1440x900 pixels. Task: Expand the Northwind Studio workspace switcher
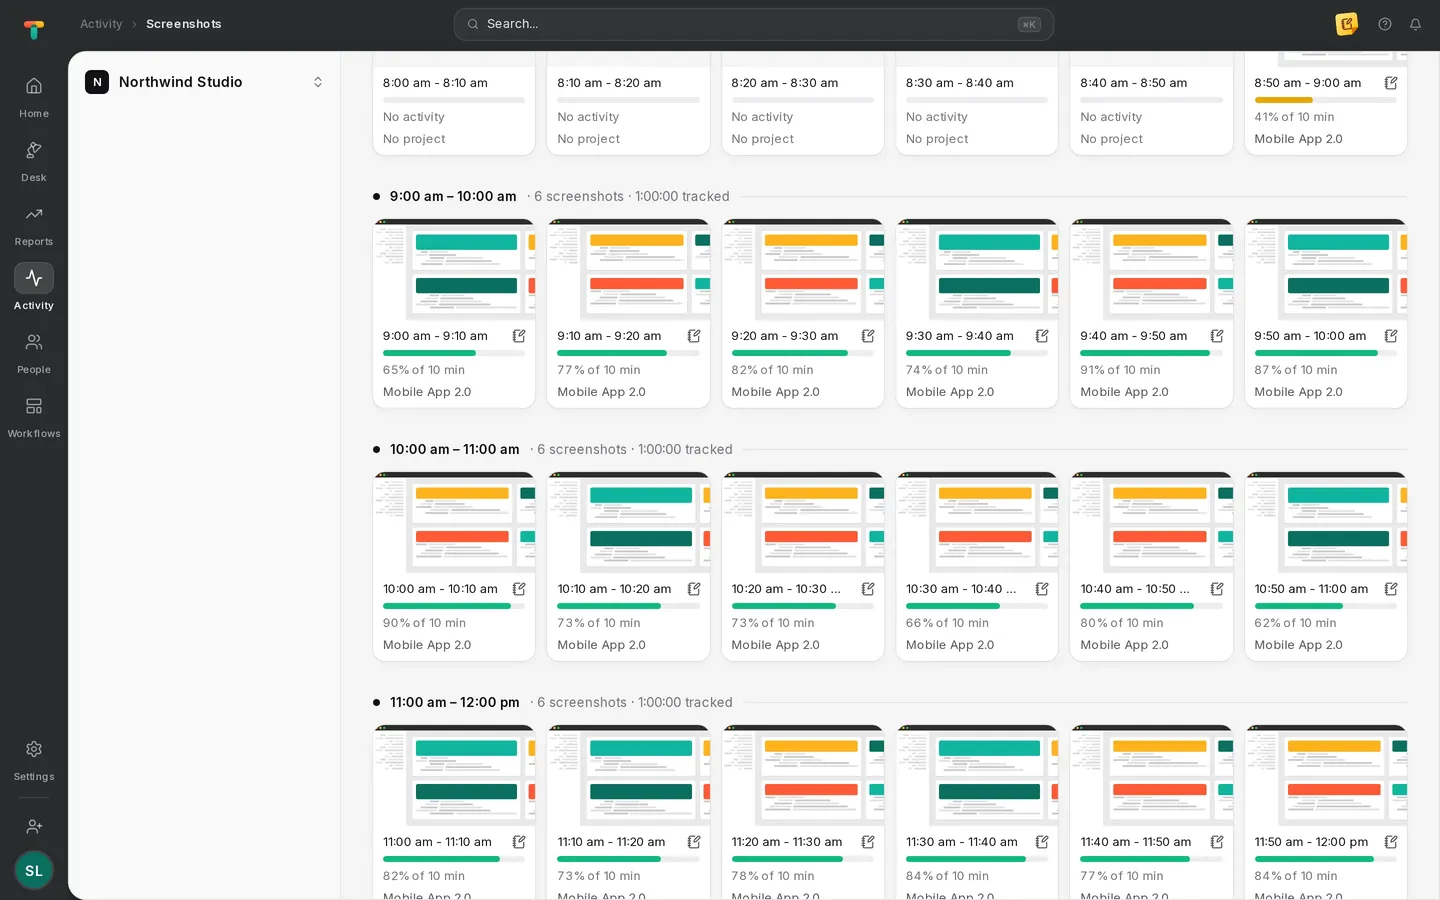(204, 82)
